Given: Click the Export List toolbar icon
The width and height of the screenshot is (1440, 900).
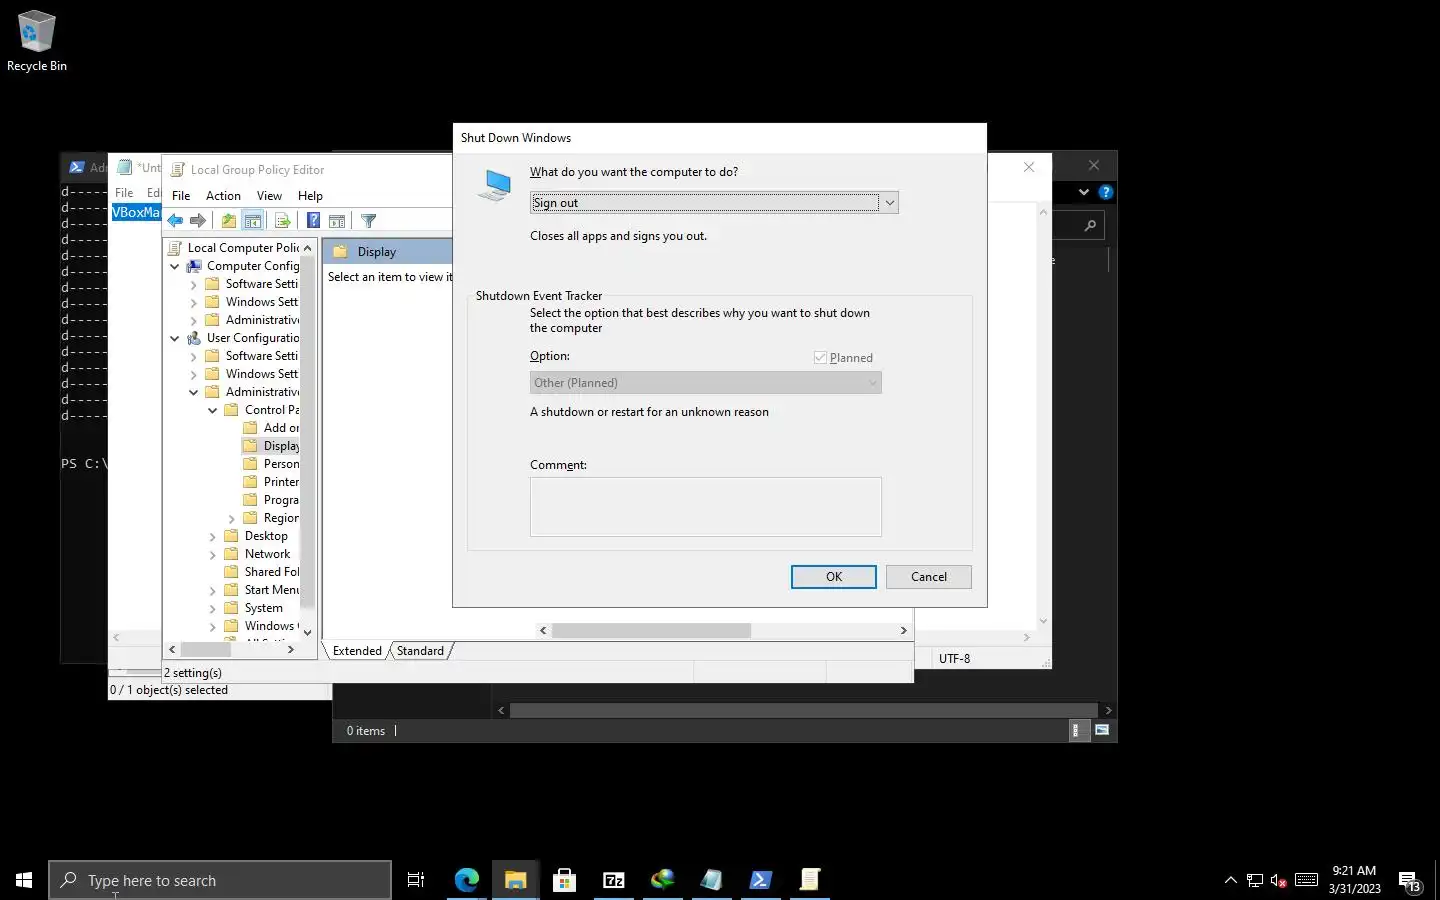Looking at the screenshot, I should point(282,221).
